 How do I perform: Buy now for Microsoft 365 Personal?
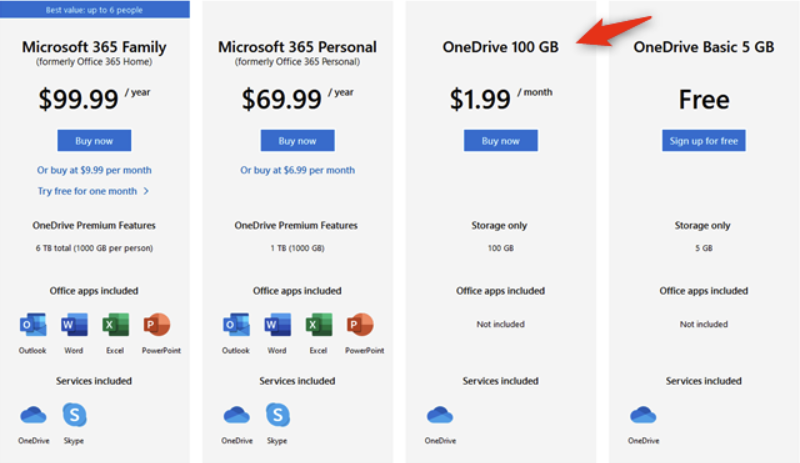point(297,140)
